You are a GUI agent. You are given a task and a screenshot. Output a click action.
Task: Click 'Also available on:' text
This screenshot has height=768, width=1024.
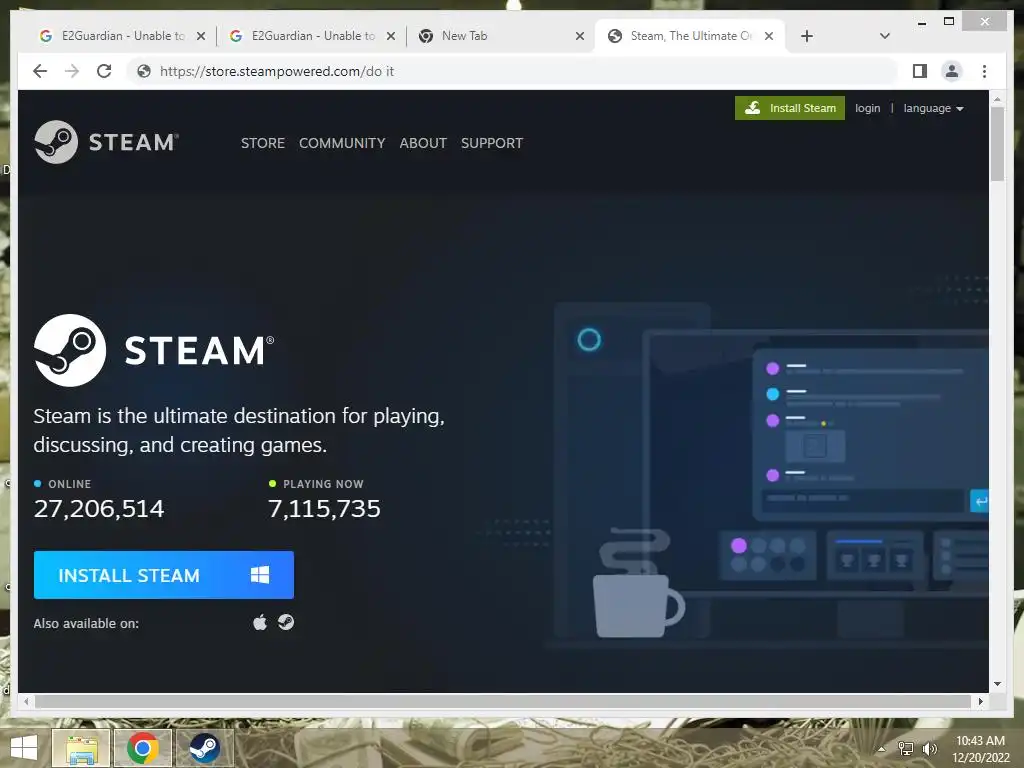(x=86, y=623)
